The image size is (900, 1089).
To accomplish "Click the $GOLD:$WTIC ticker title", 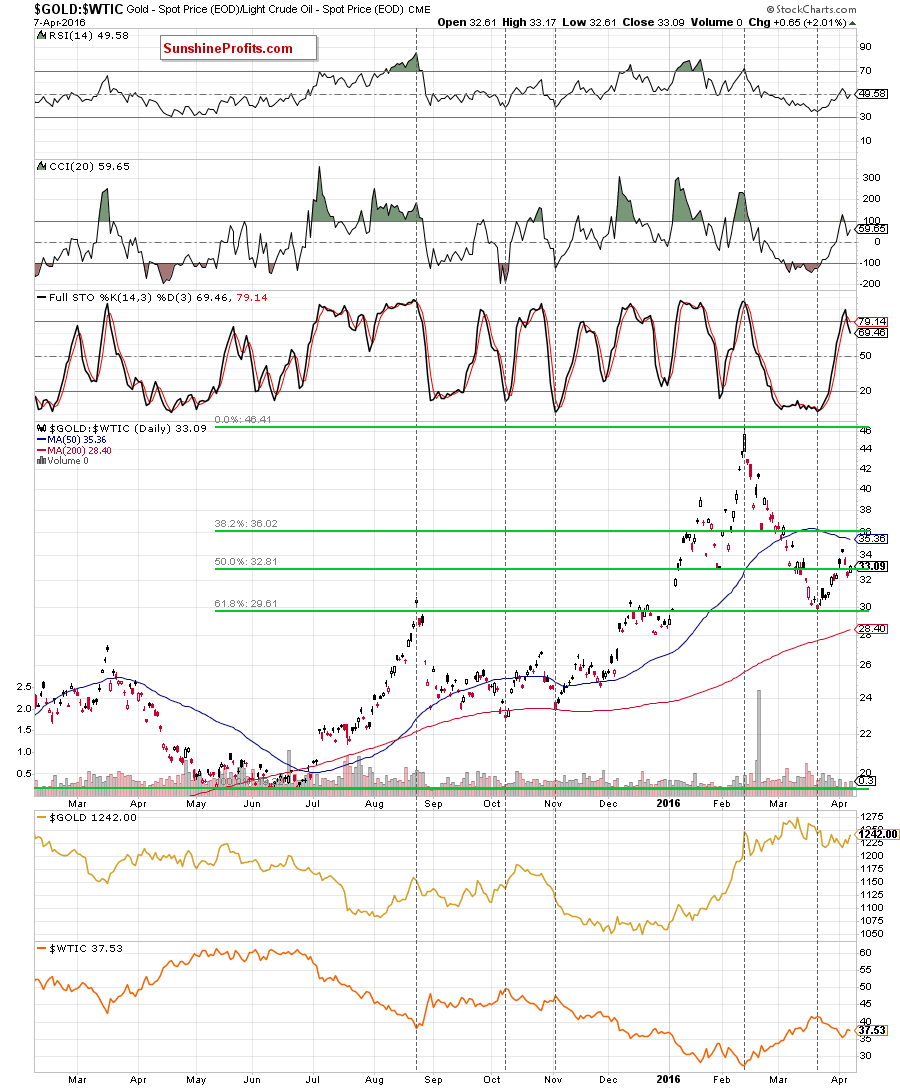I will click(x=78, y=9).
